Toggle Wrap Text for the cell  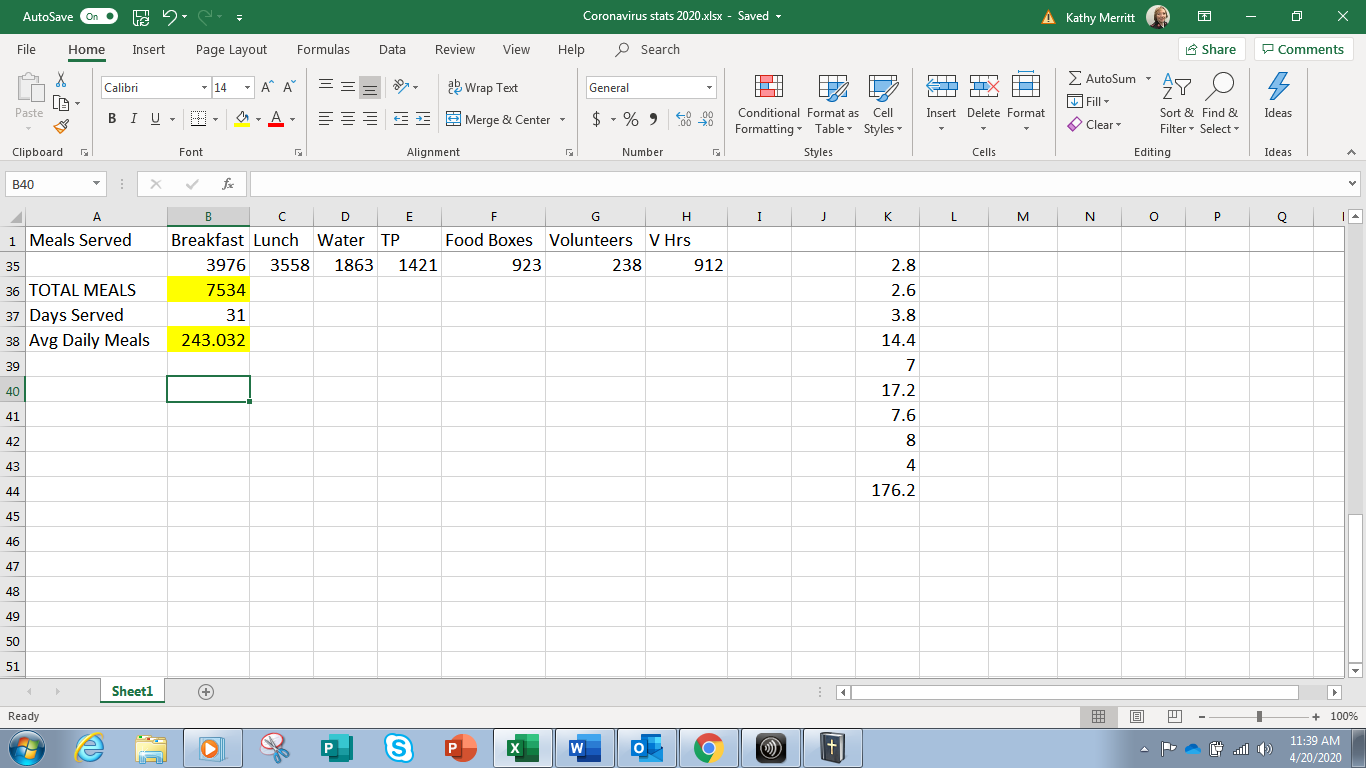(483, 88)
